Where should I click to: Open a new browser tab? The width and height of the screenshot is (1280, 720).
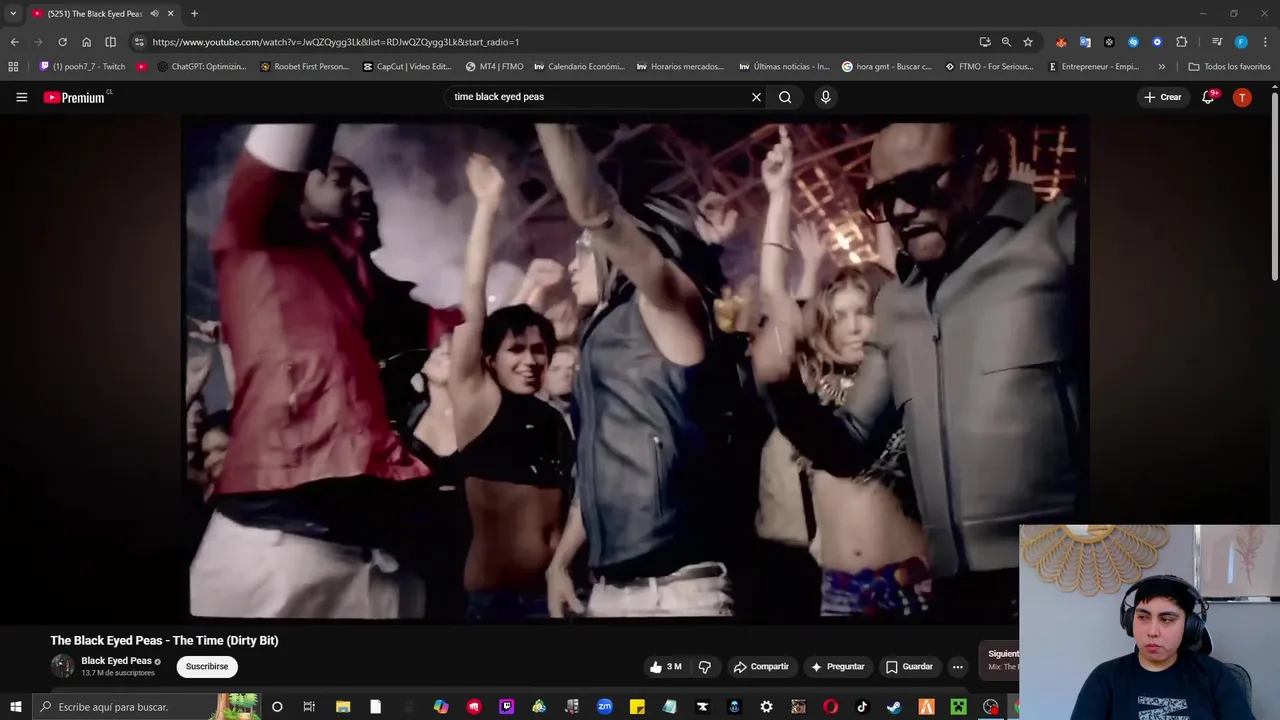point(194,13)
